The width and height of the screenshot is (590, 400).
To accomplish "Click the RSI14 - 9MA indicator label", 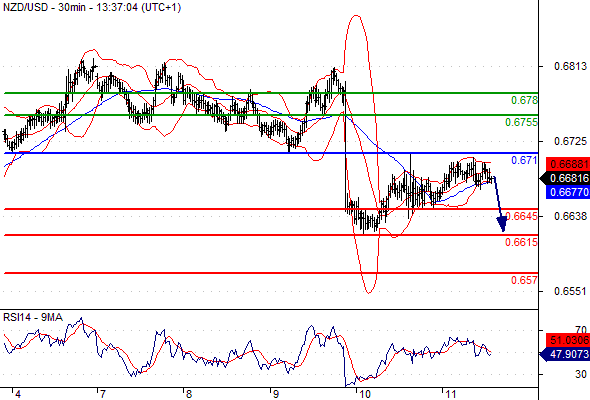I will point(33,318).
